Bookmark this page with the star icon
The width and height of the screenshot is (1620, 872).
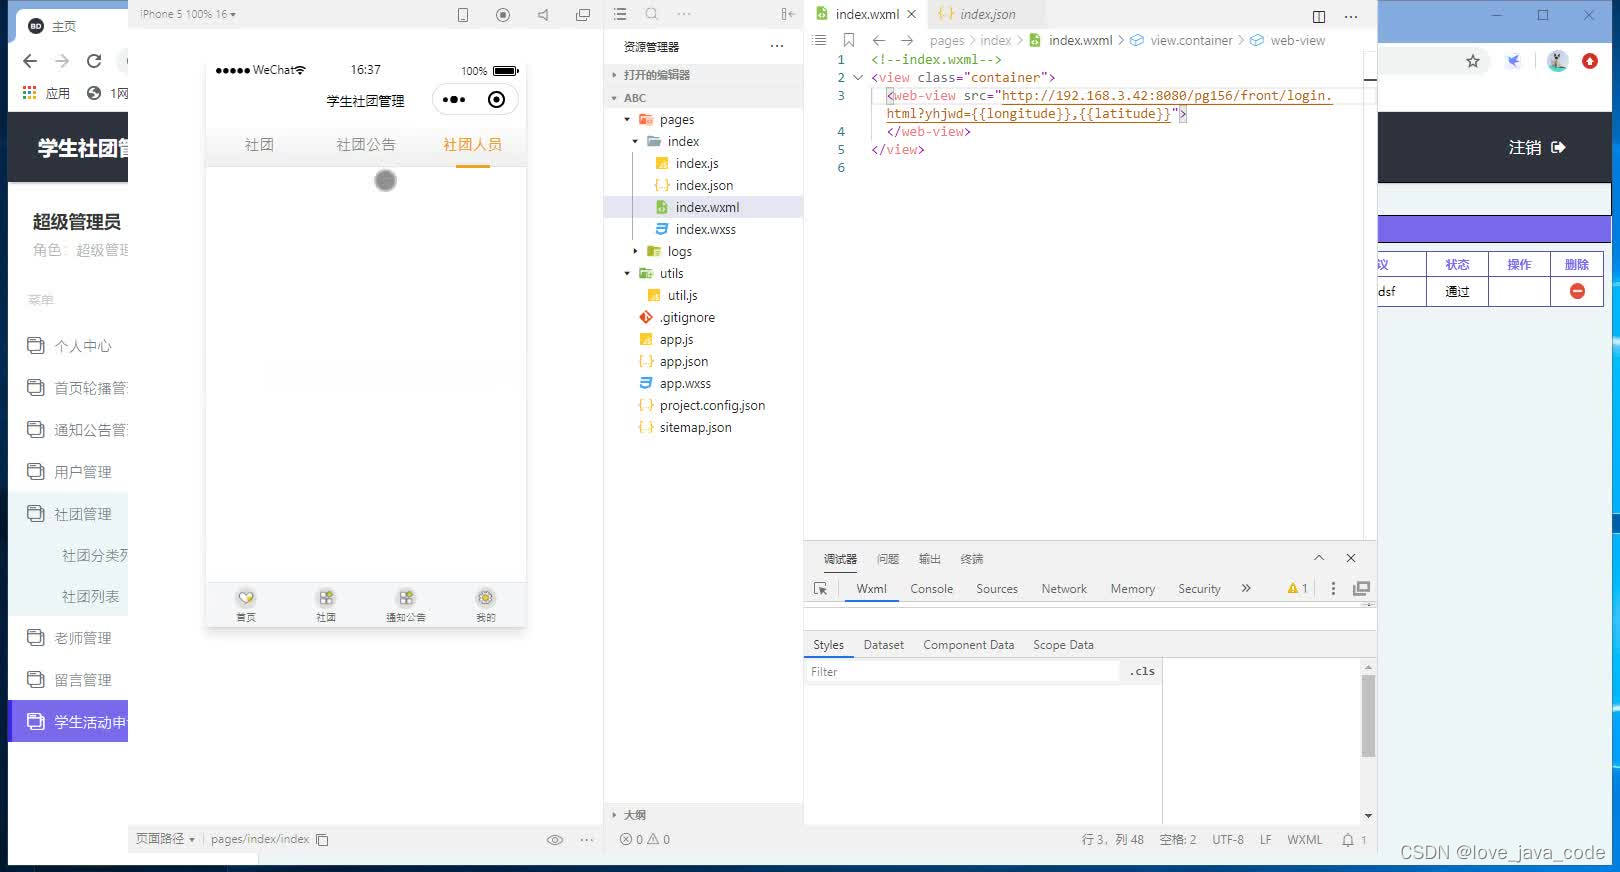(x=1473, y=61)
